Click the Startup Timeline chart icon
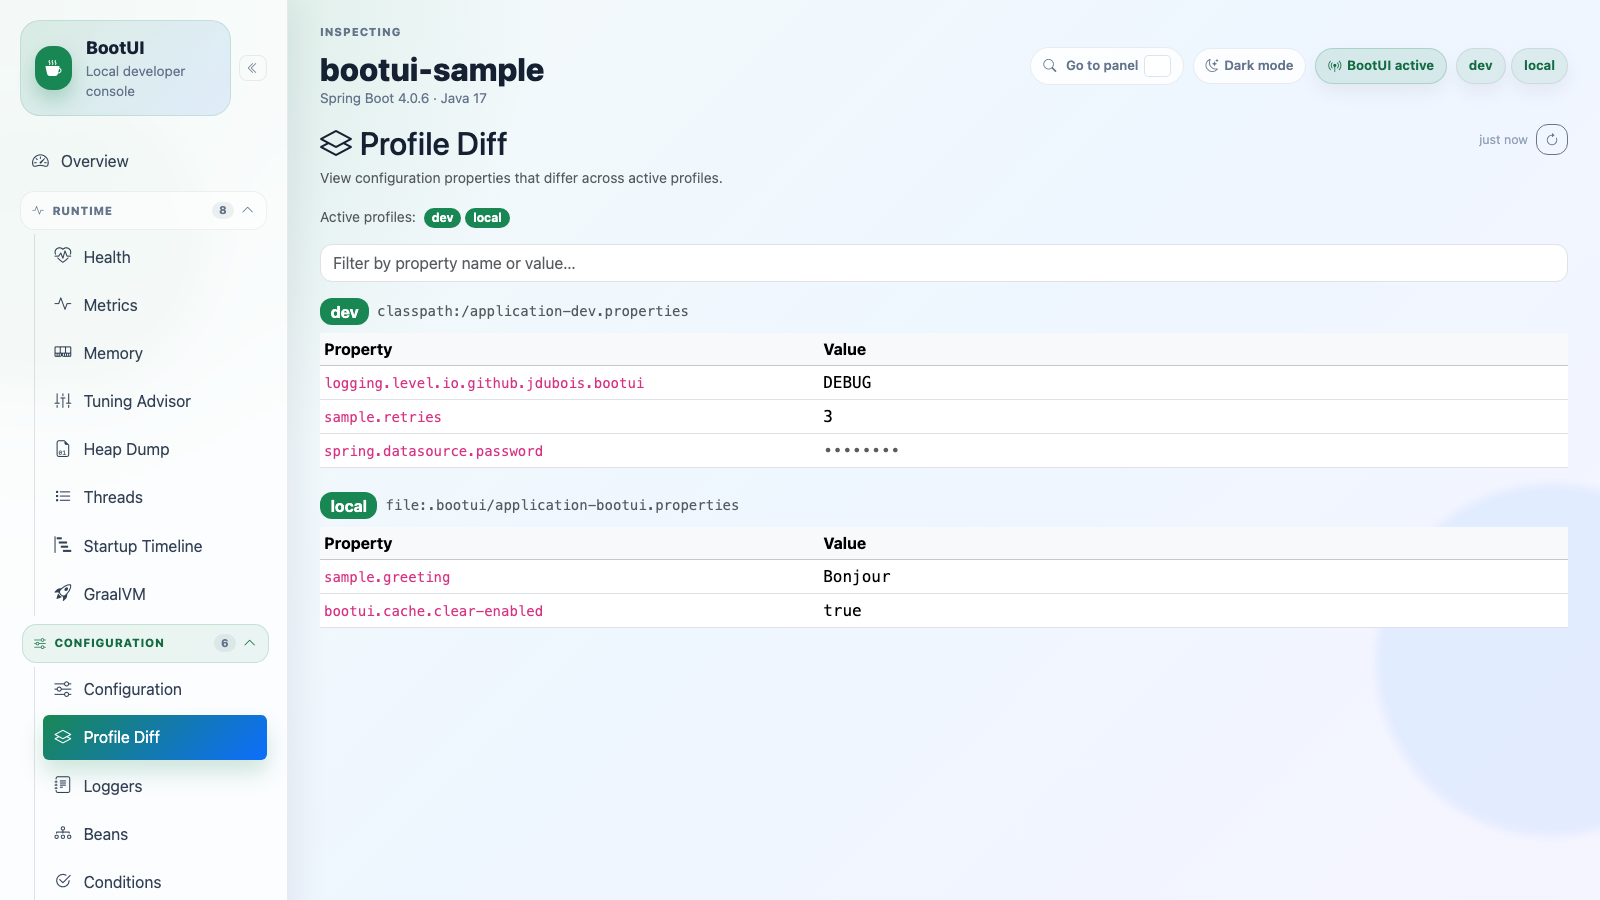 tap(63, 545)
